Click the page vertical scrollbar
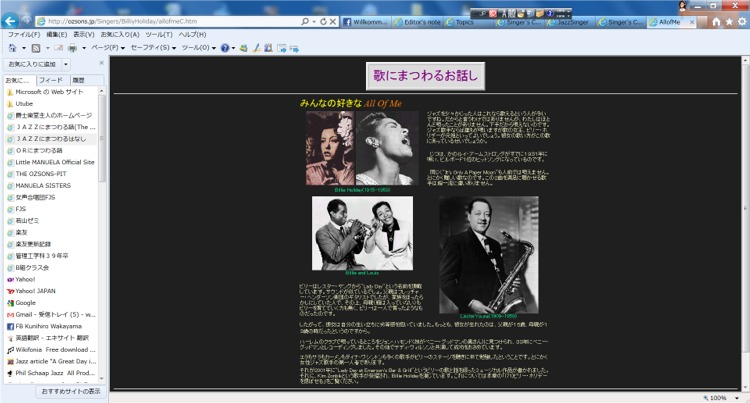 (x=745, y=223)
